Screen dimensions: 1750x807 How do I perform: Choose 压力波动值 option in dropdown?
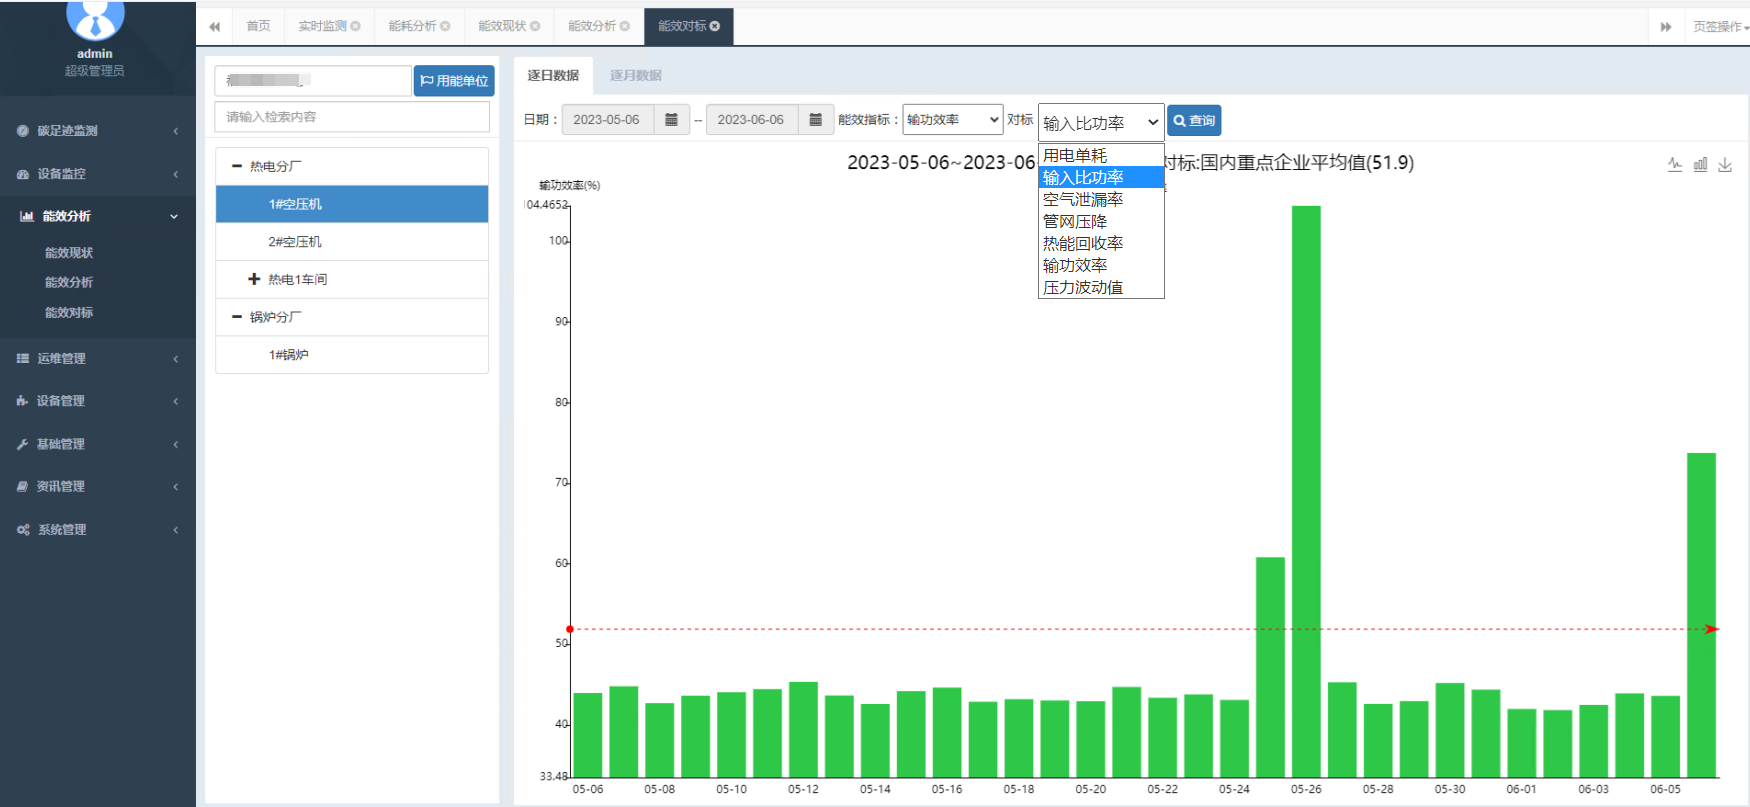click(1083, 288)
